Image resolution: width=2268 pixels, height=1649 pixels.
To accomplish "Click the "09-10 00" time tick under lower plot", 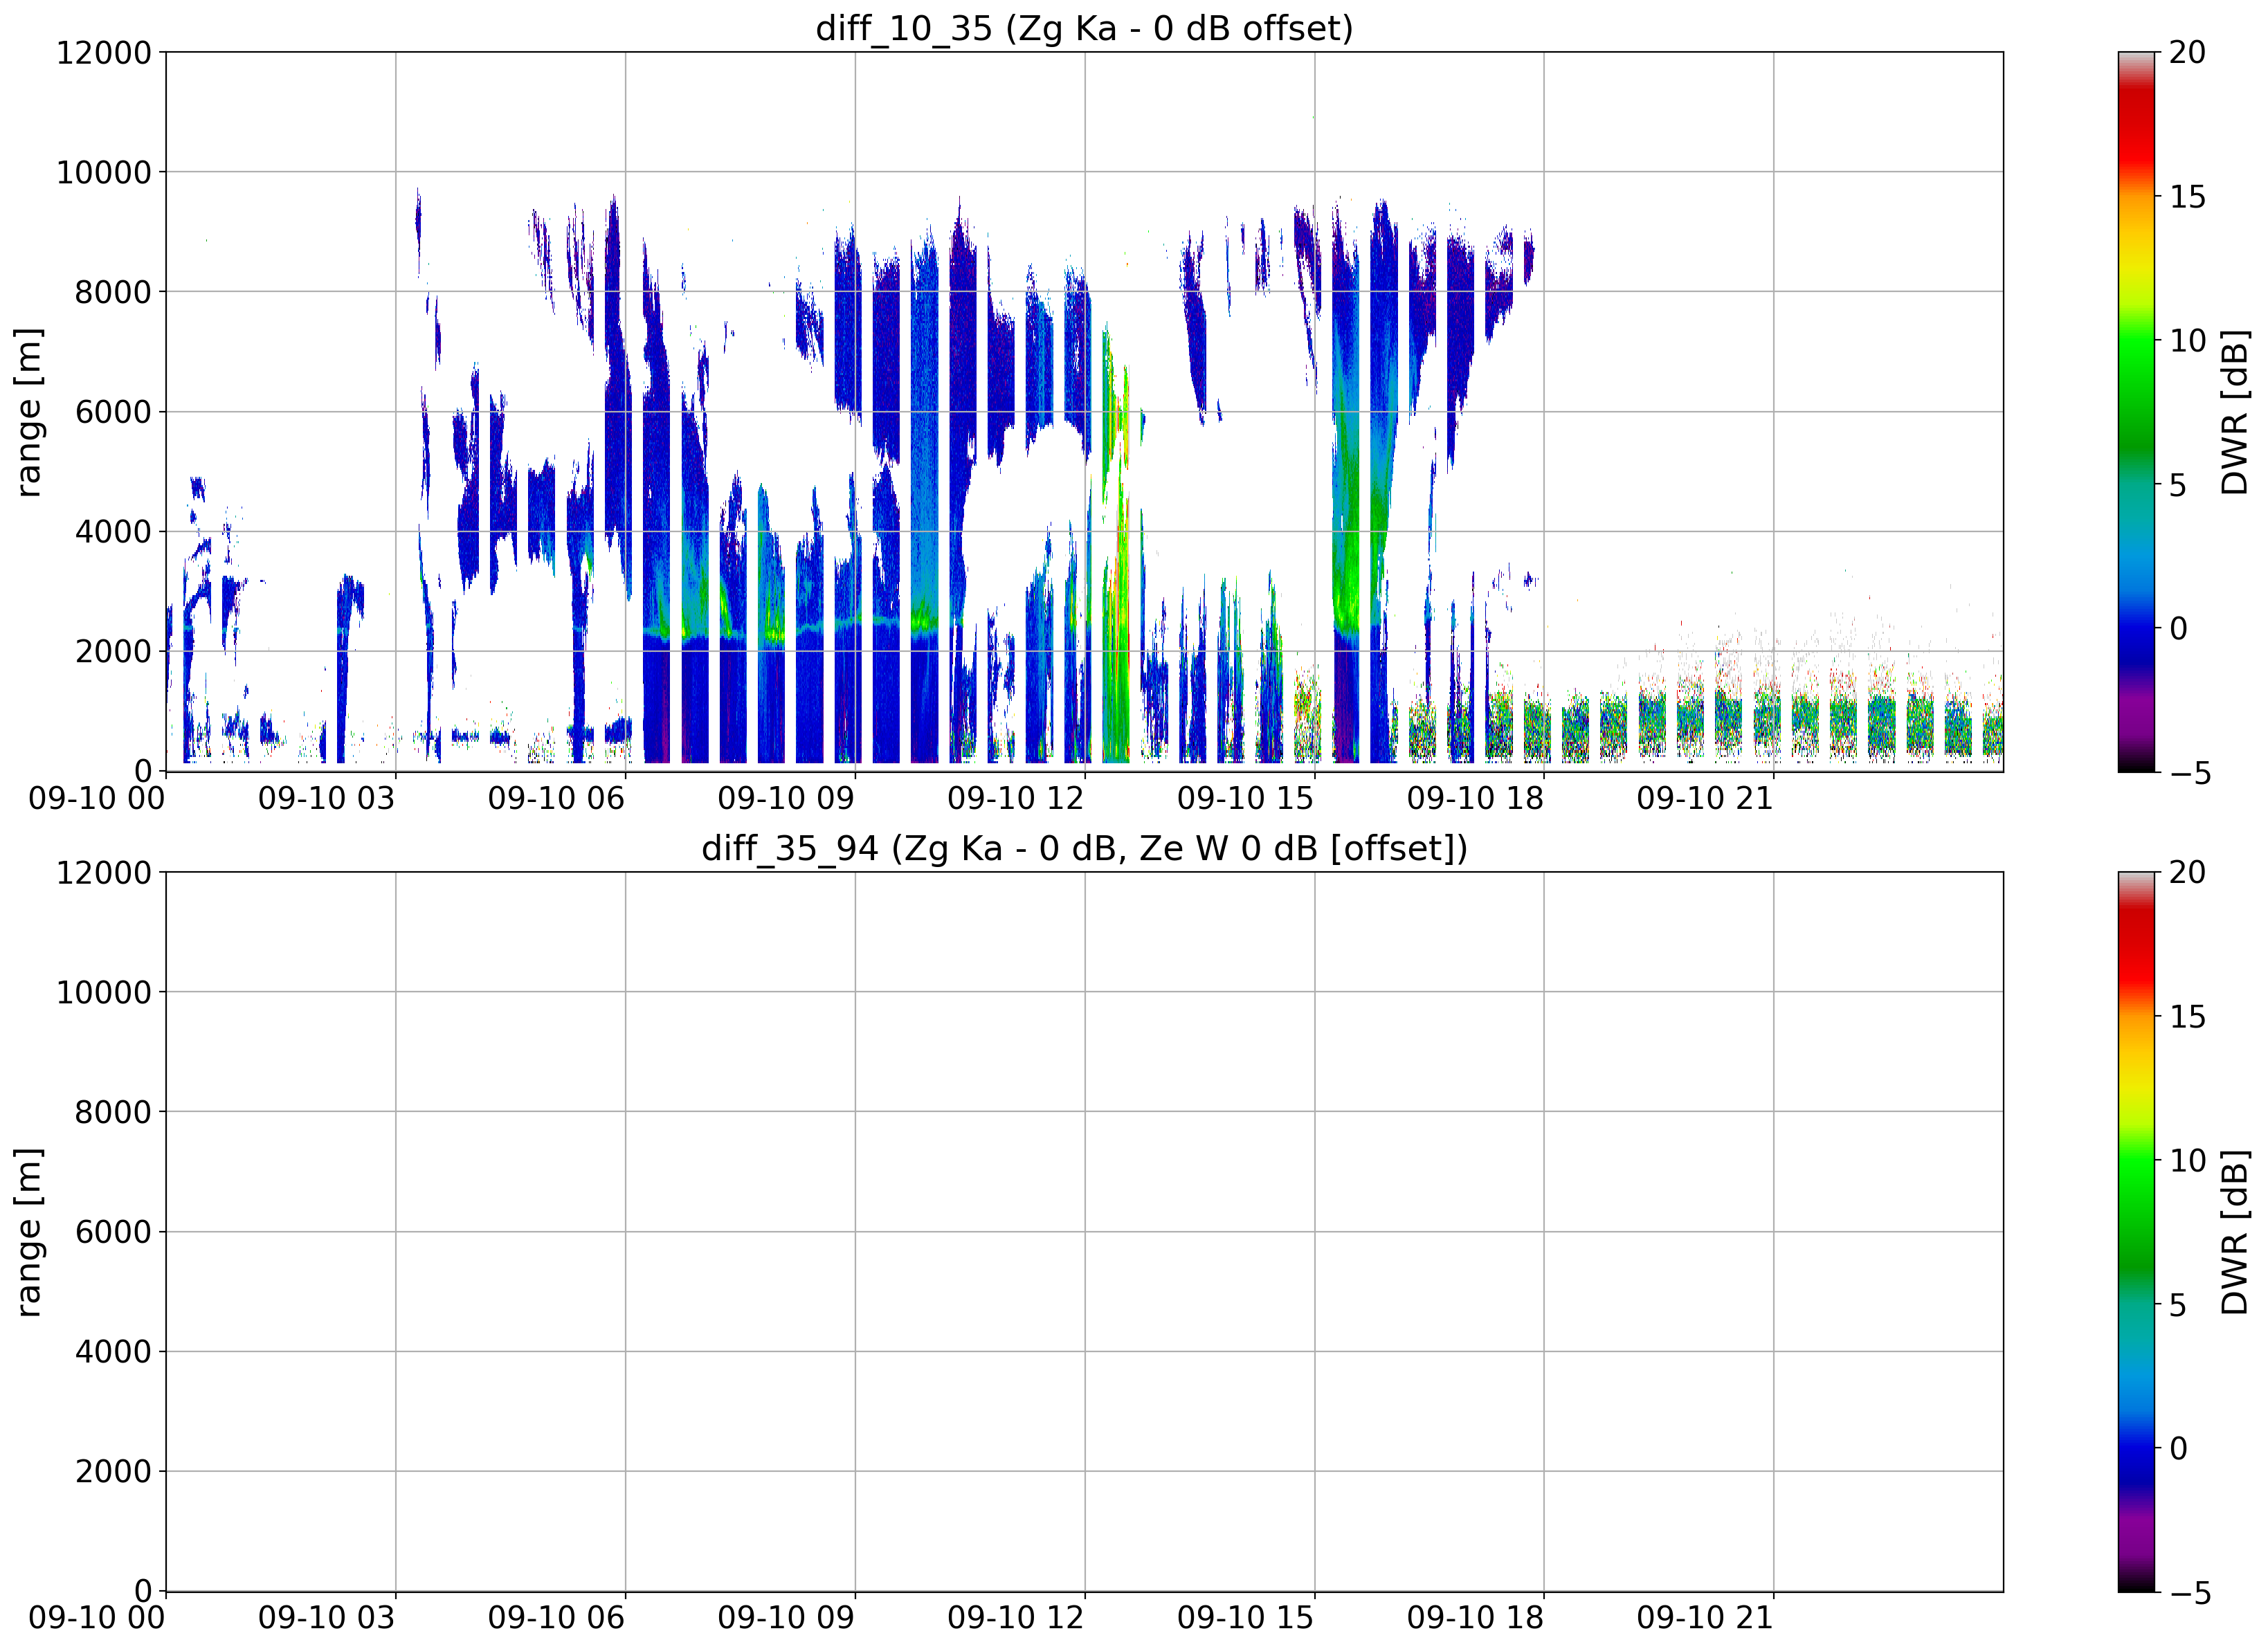I will point(97,1618).
